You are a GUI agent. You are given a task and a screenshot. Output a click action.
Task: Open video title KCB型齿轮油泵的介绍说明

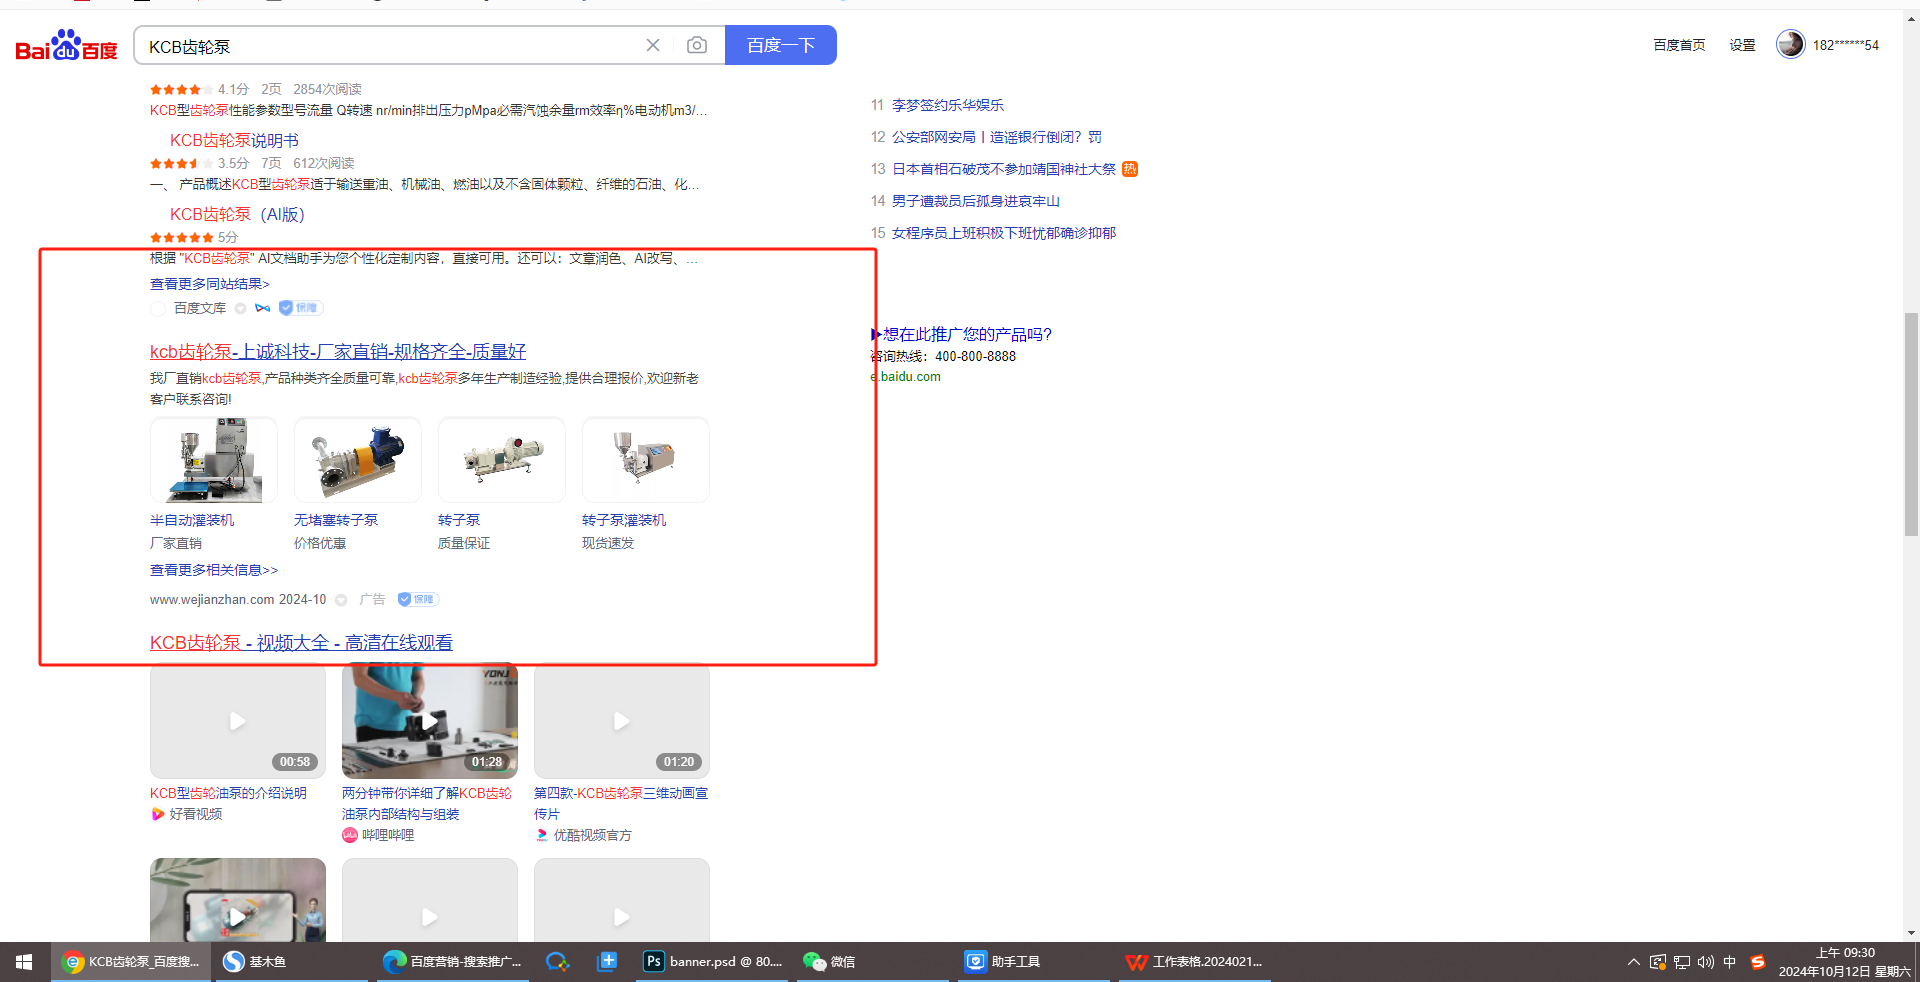(228, 793)
